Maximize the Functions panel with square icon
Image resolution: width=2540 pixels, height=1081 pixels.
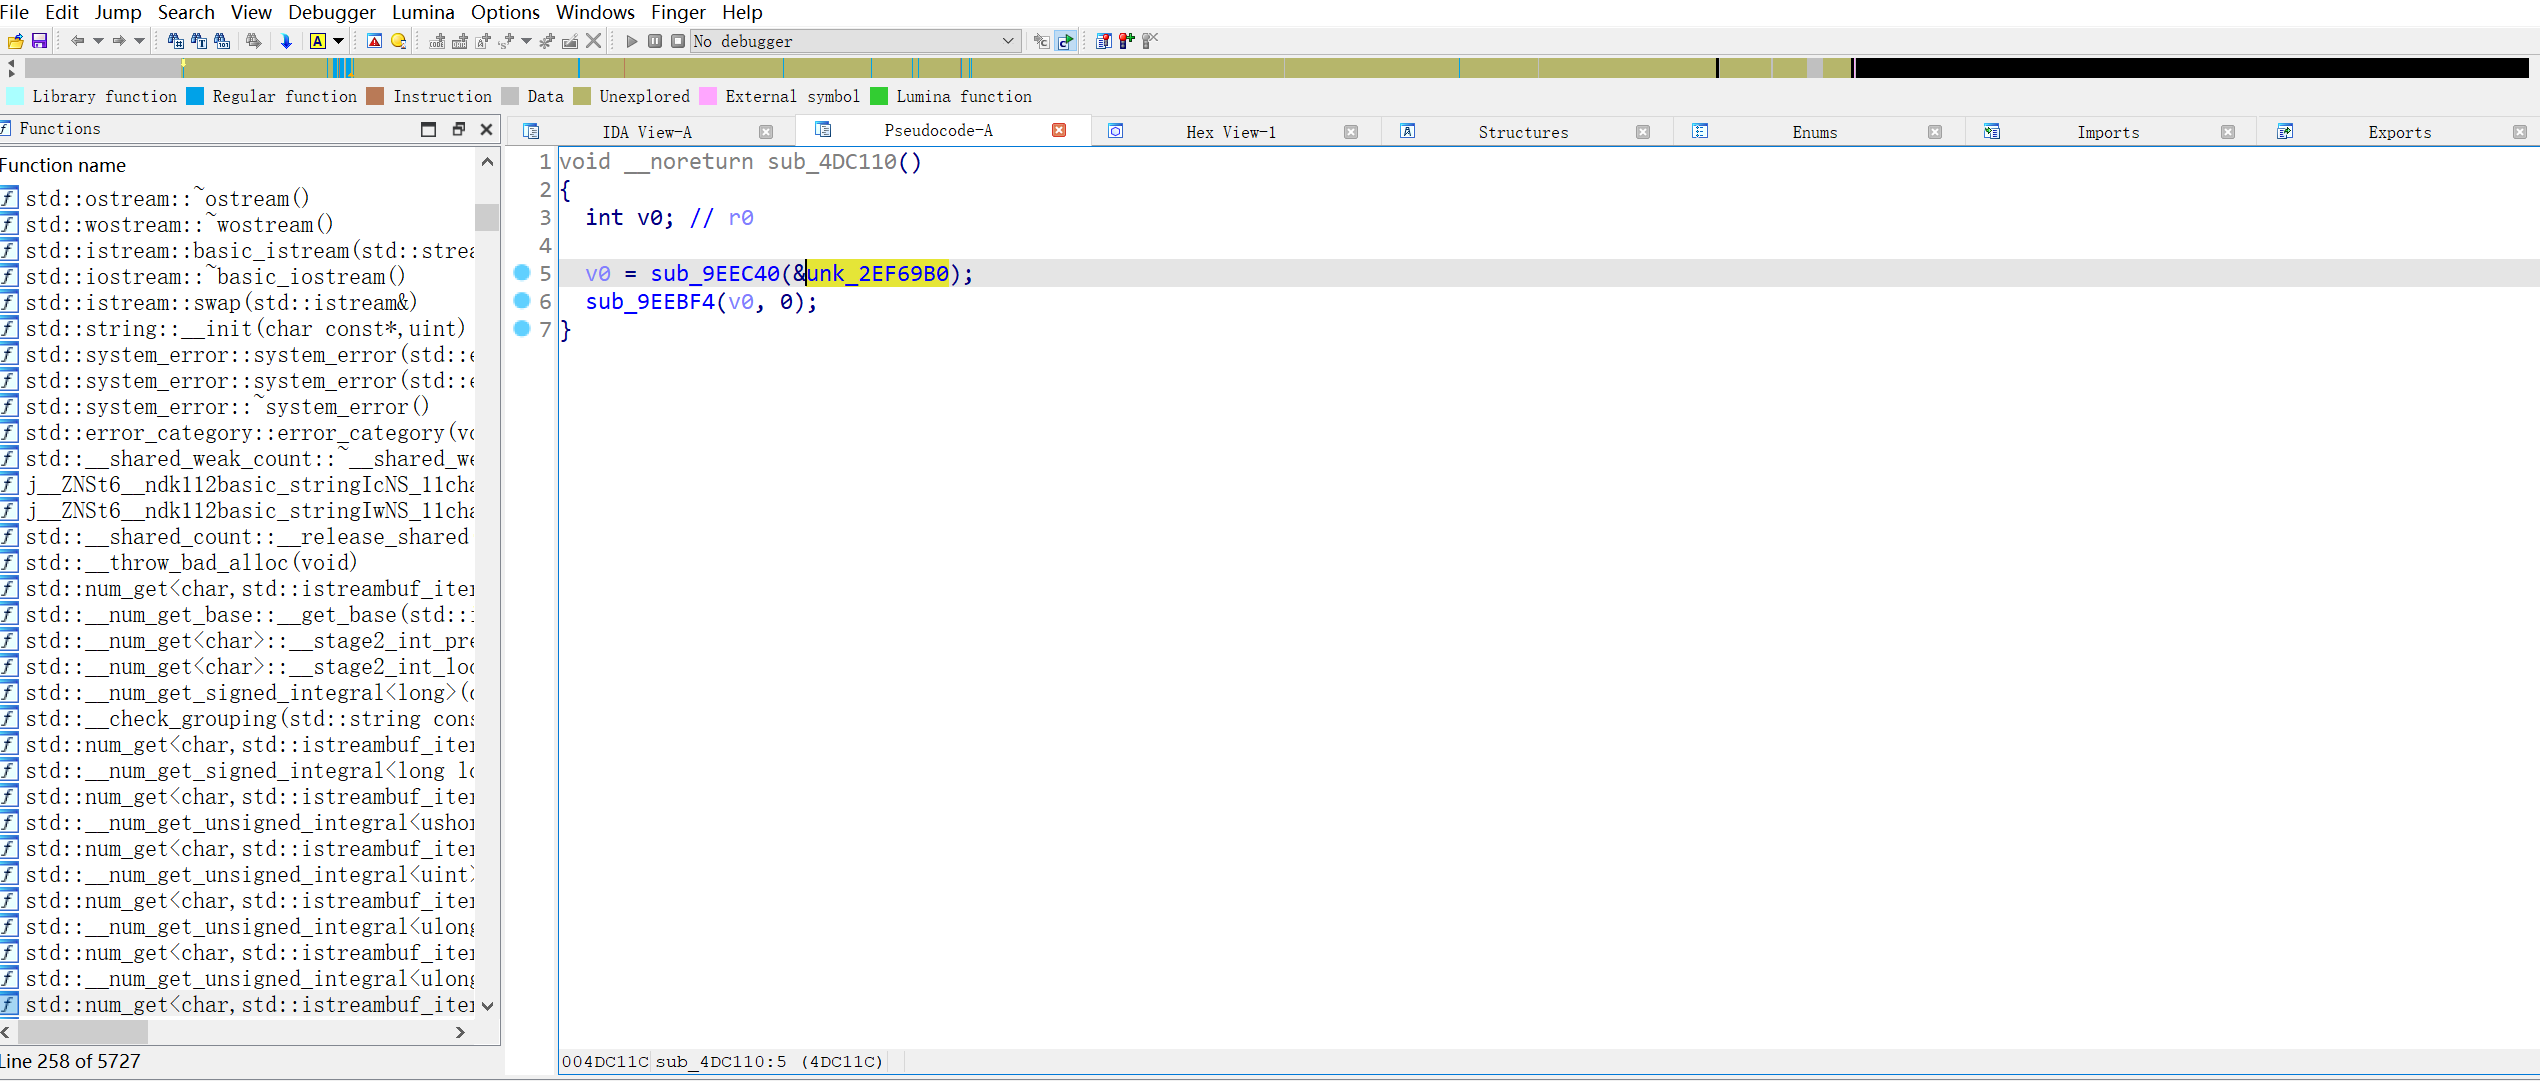[x=429, y=129]
